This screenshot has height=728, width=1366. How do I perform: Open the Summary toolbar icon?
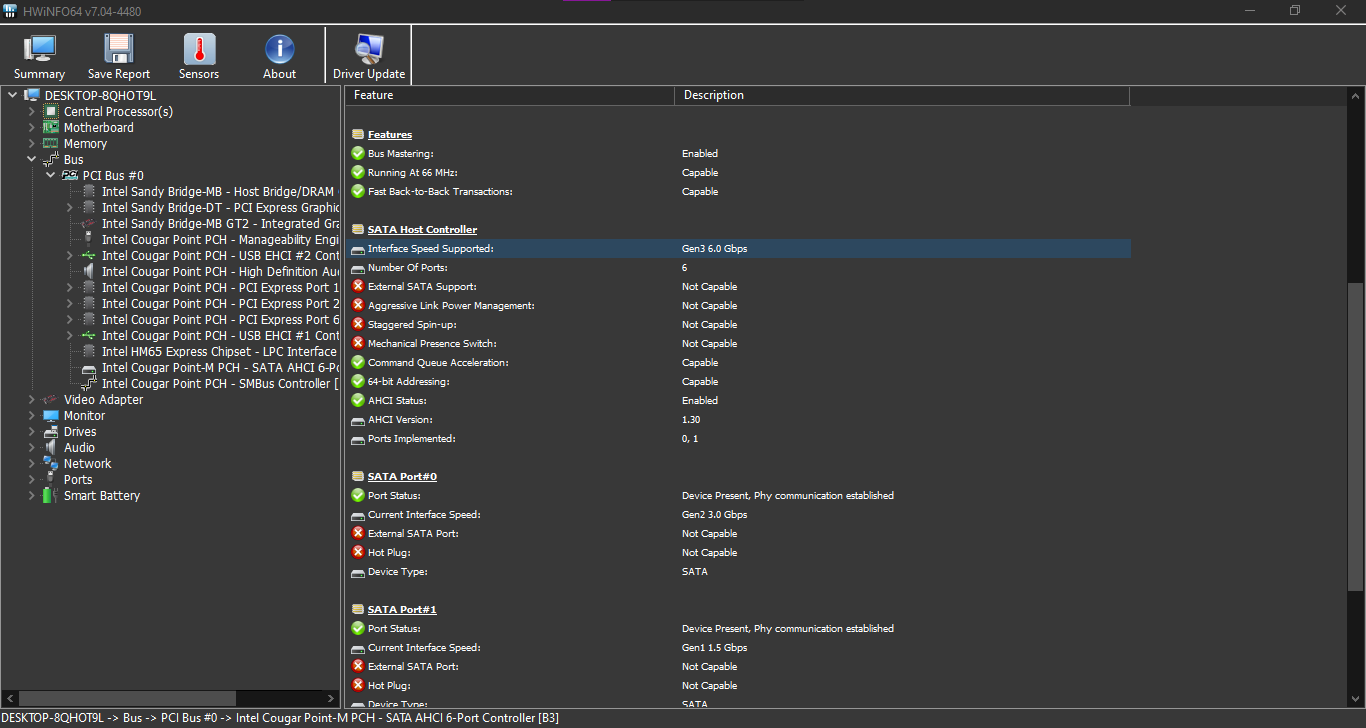(40, 48)
